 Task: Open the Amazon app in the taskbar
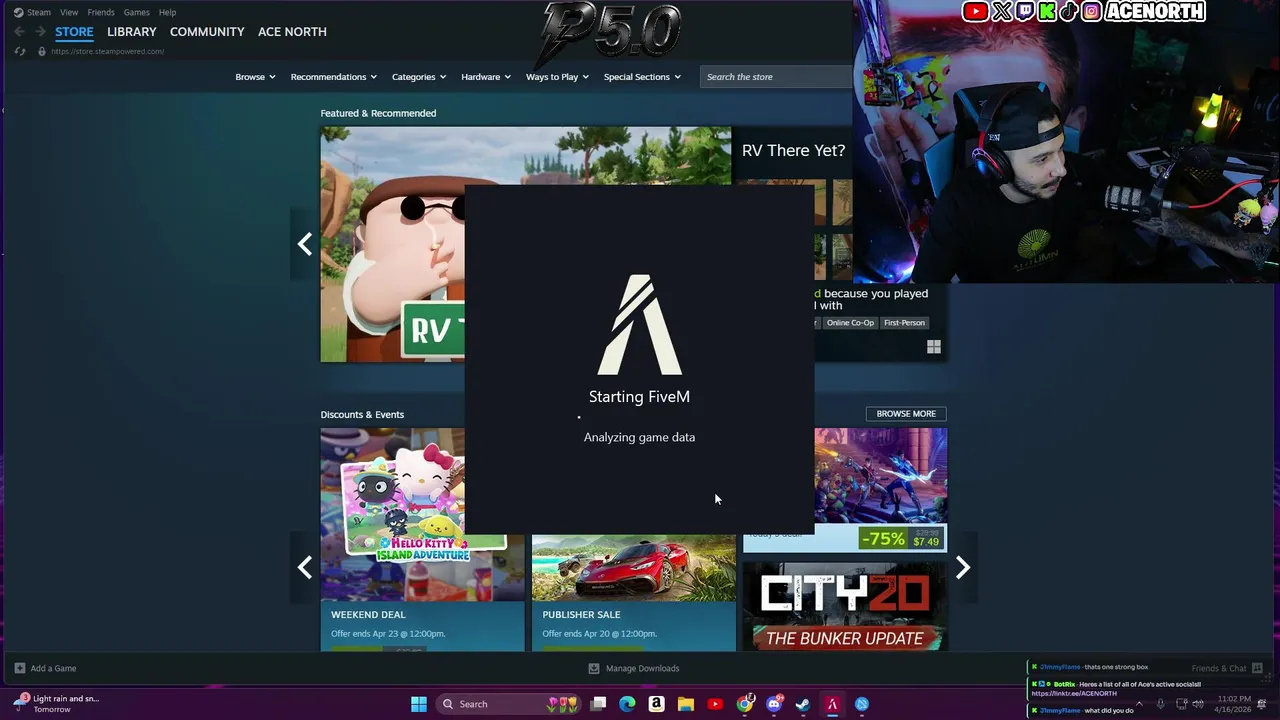[x=656, y=704]
